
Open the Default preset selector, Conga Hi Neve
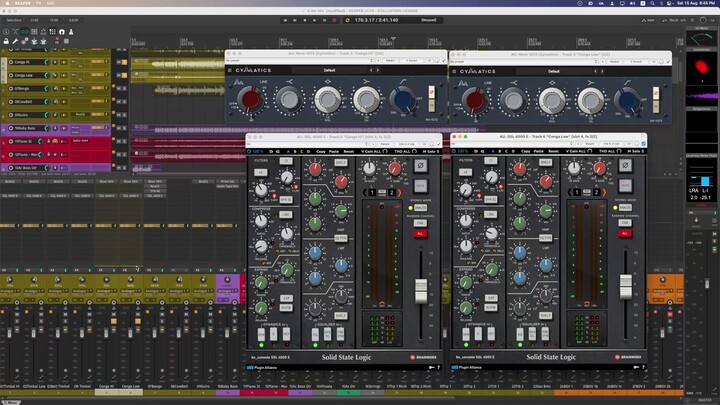(x=330, y=70)
